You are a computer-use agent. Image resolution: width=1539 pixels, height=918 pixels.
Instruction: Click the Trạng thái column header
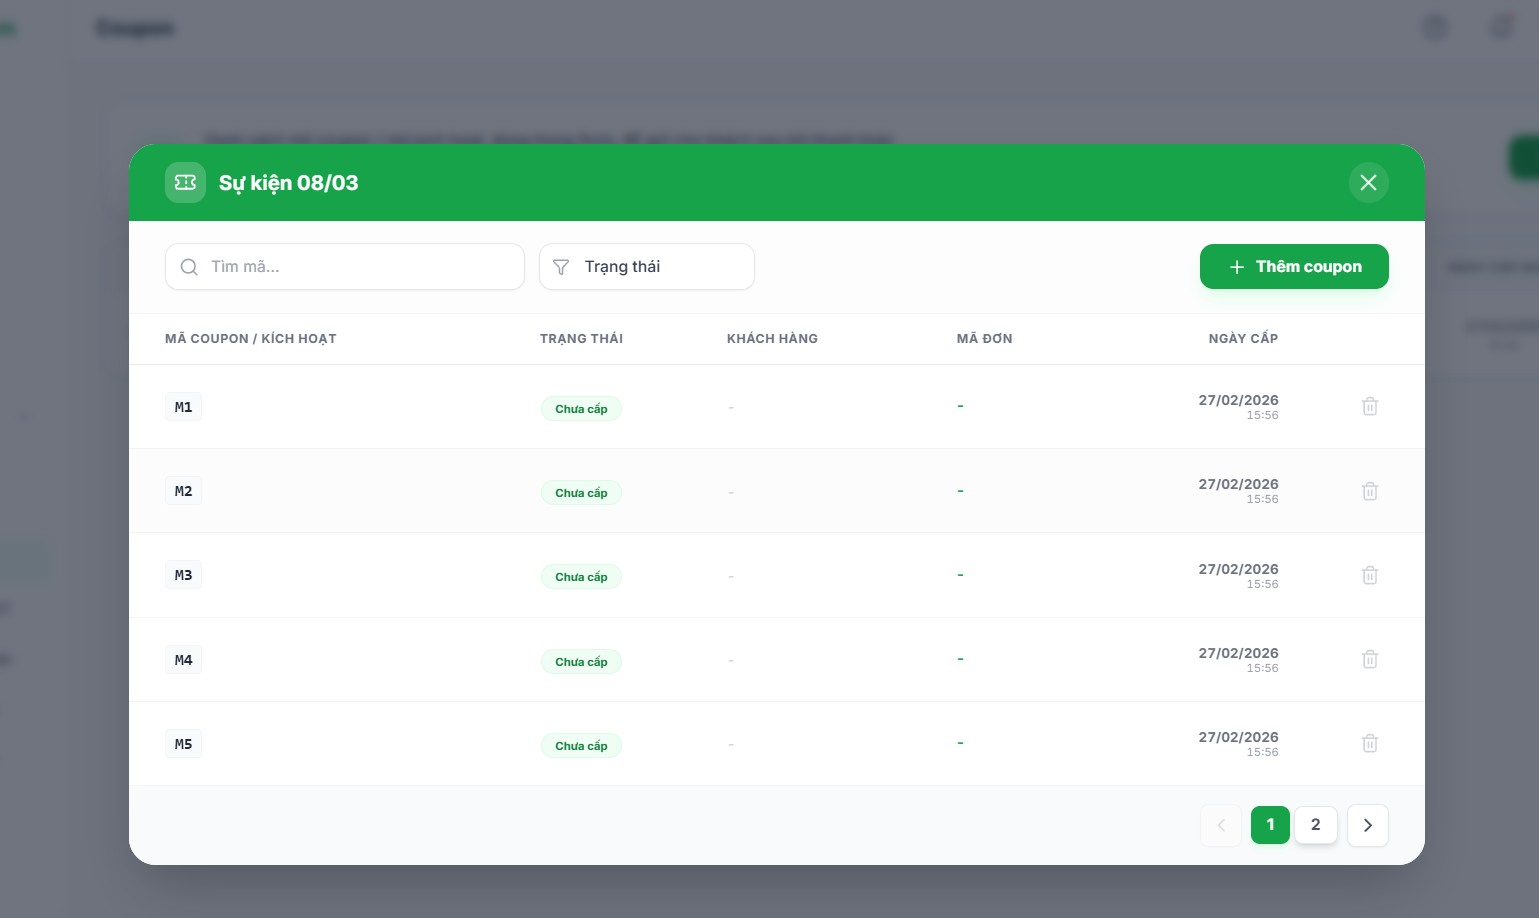[581, 339]
